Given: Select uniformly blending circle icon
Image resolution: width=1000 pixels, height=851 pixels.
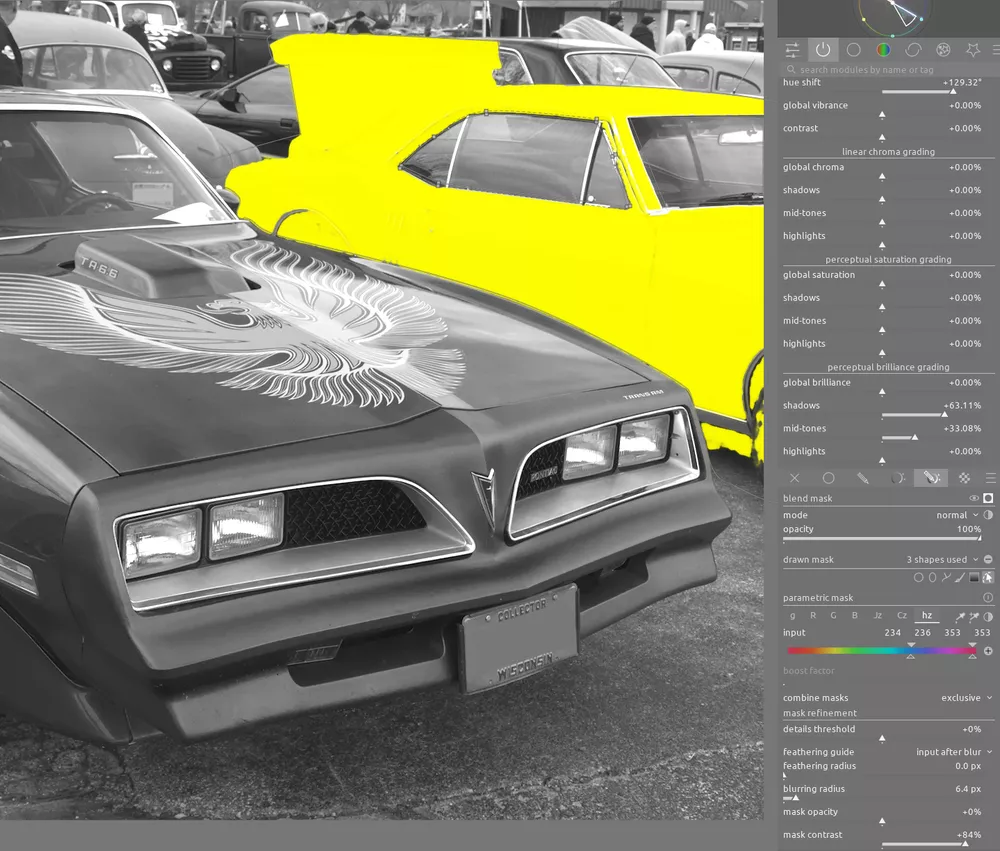Looking at the screenshot, I should coord(828,478).
